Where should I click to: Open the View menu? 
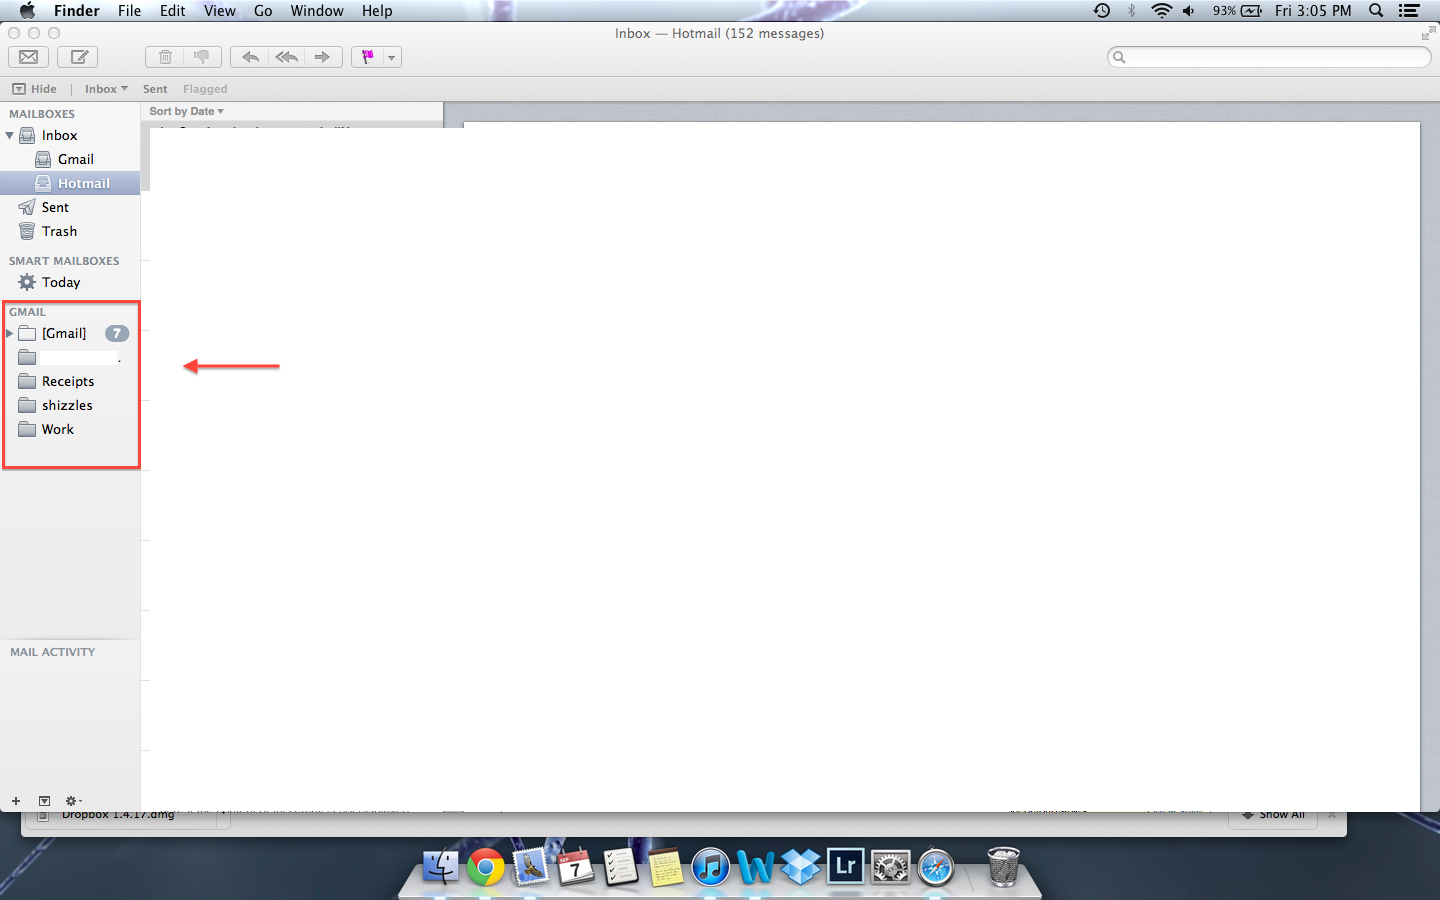point(220,11)
